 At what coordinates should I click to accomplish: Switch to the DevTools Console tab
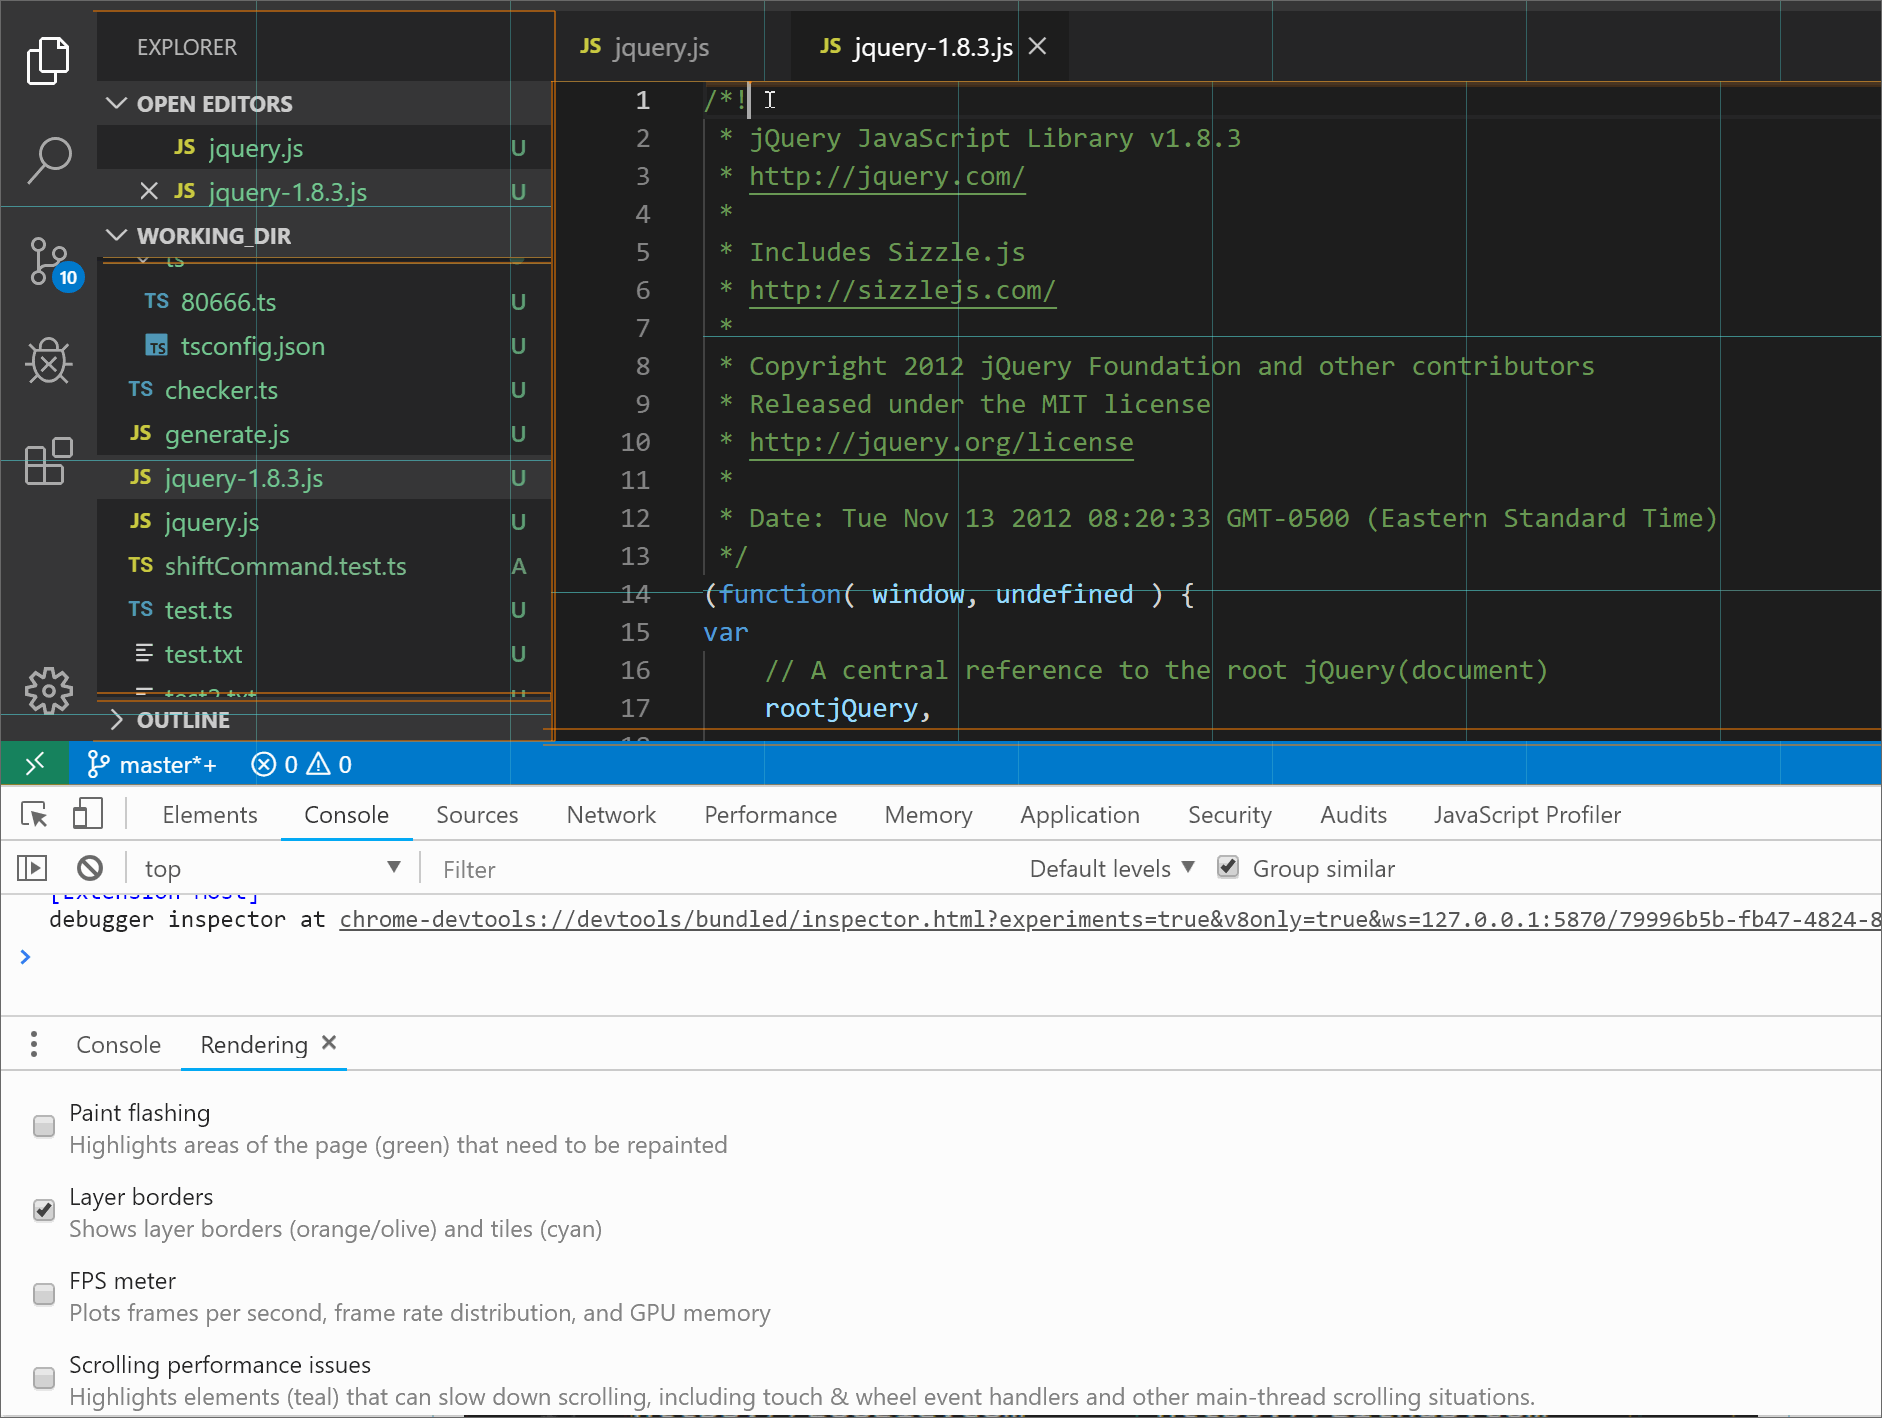click(346, 815)
